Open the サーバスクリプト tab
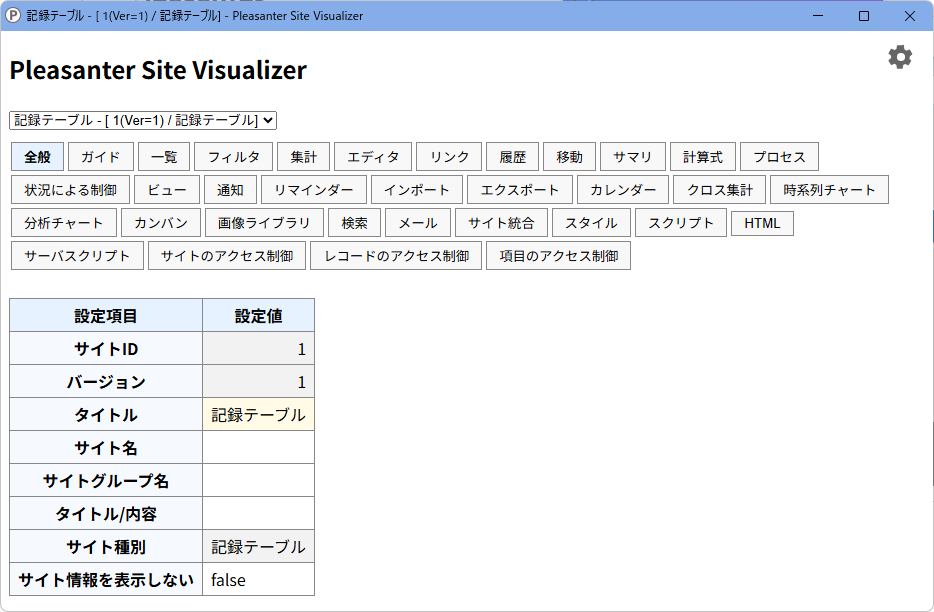Viewport: 934px width, 612px height. click(77, 256)
